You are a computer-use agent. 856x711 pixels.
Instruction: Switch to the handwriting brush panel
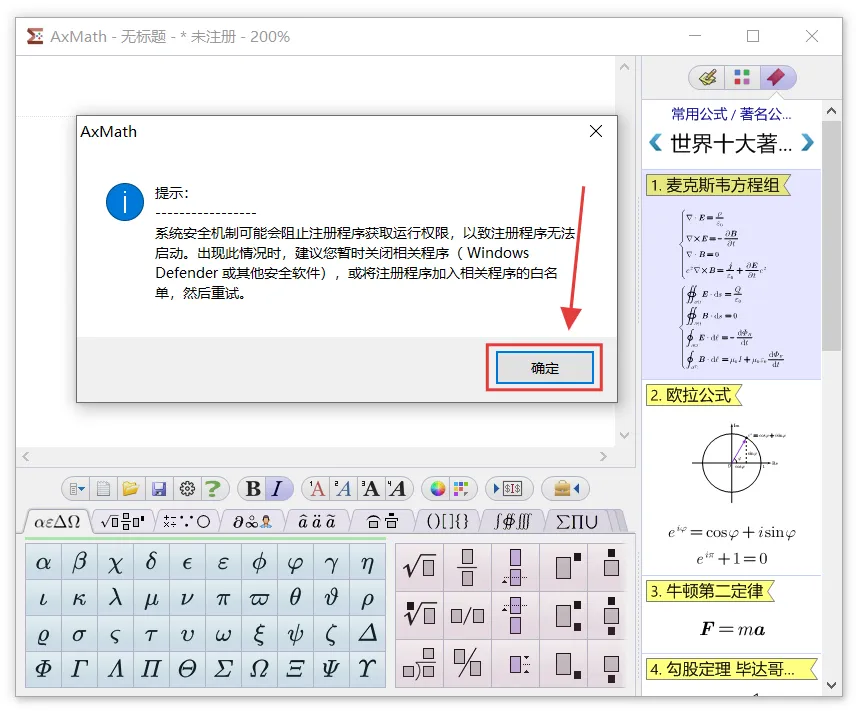[x=708, y=77]
